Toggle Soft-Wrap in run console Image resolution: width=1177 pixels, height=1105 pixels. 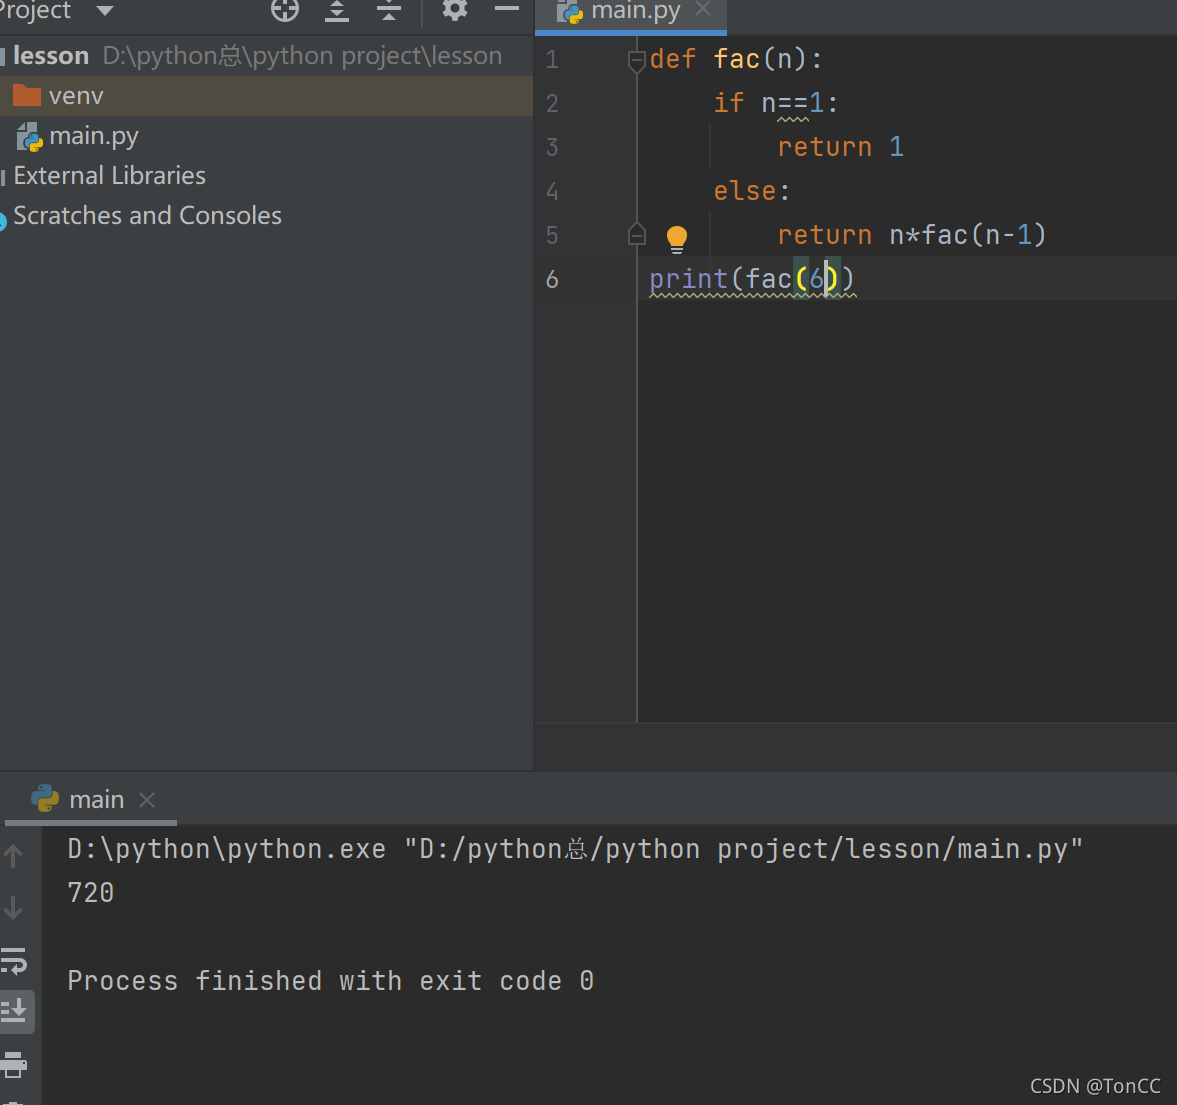14,961
